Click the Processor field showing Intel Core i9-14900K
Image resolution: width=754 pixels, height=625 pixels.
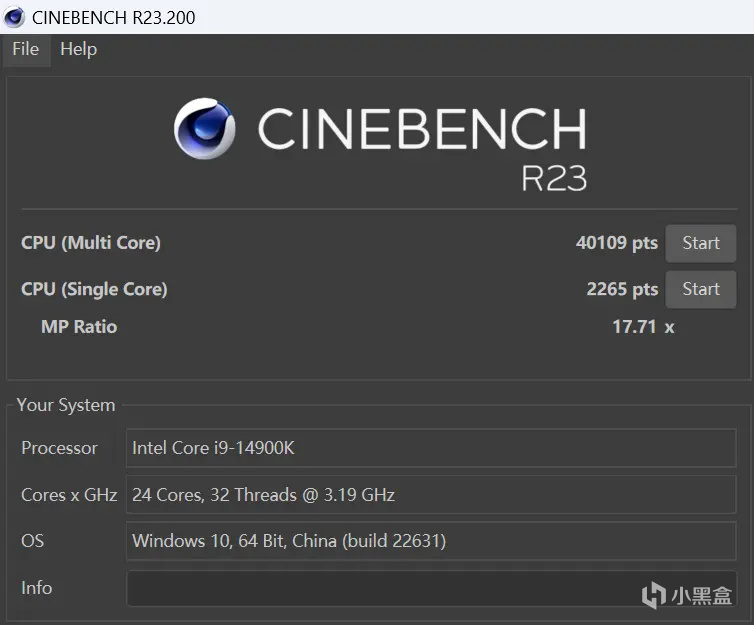point(431,448)
